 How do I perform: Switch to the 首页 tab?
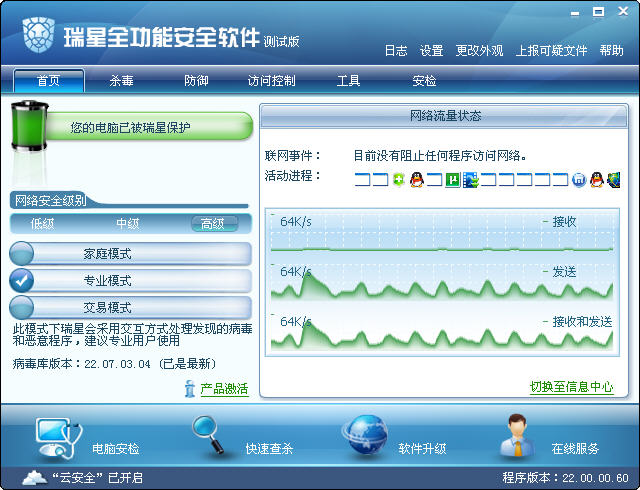49,80
